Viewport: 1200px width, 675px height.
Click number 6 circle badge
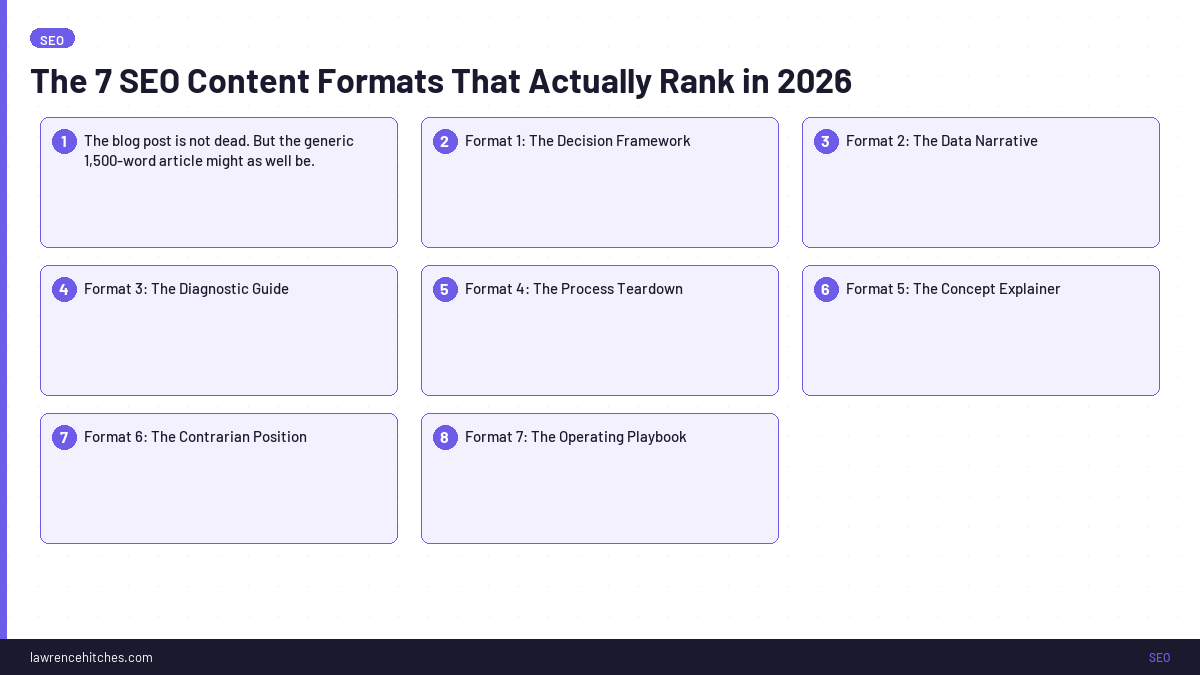click(826, 289)
